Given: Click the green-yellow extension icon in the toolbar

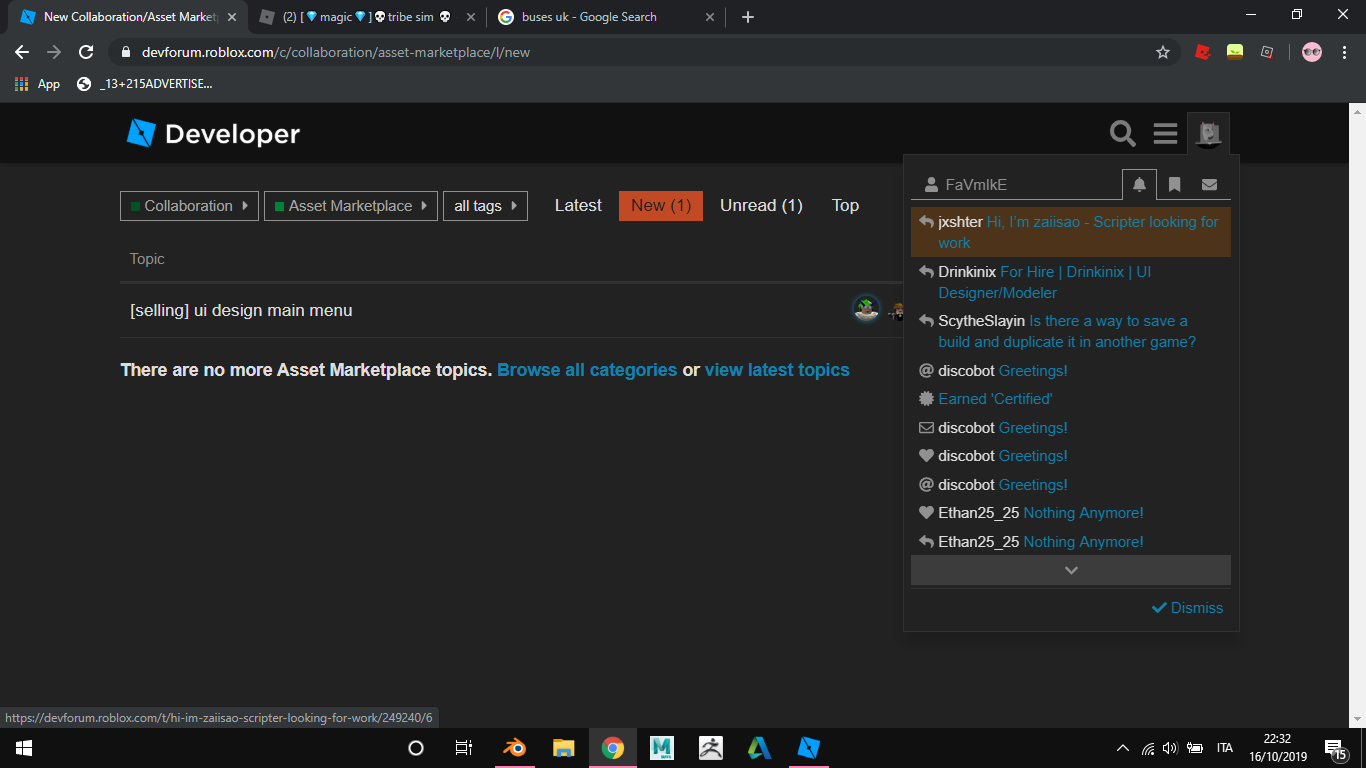Looking at the screenshot, I should click(x=1235, y=52).
